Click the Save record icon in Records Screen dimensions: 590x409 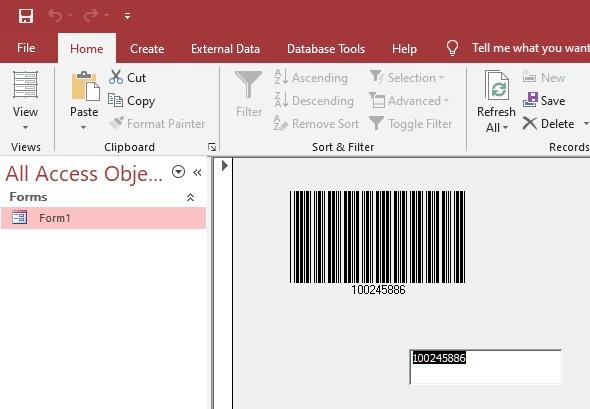point(530,100)
